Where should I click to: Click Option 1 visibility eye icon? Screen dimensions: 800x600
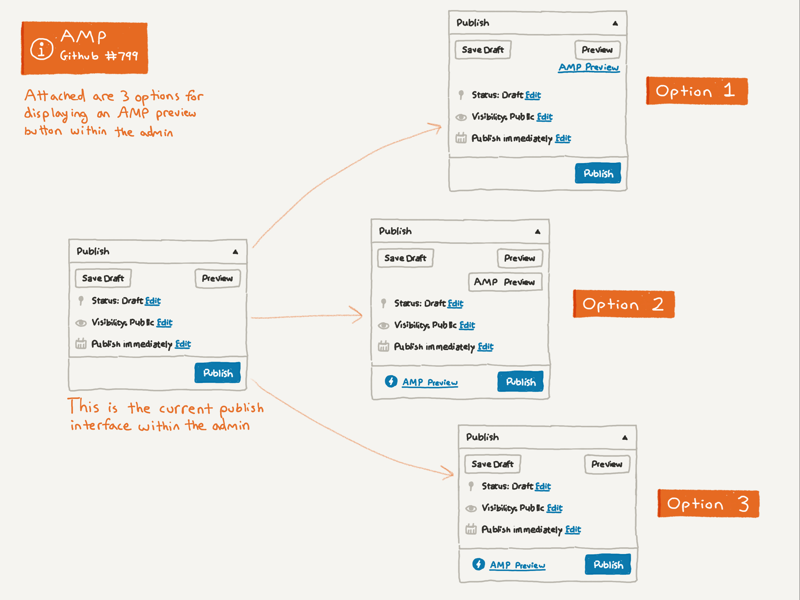(x=461, y=117)
